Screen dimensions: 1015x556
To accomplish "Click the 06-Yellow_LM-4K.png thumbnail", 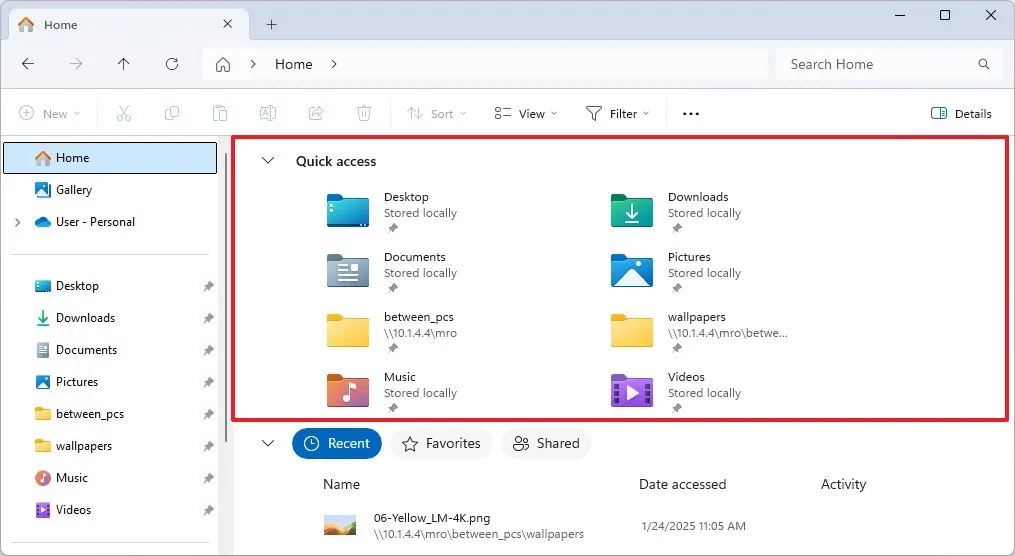I will click(340, 525).
